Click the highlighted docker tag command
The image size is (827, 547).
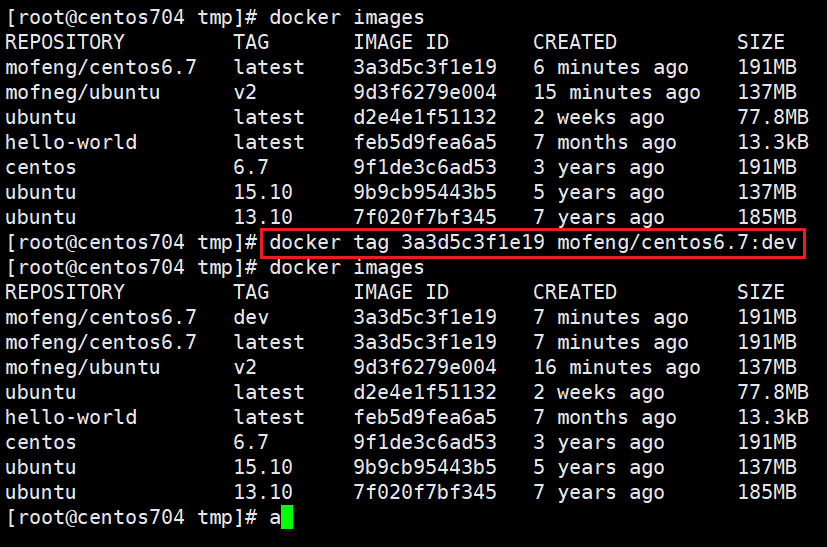coord(533,243)
